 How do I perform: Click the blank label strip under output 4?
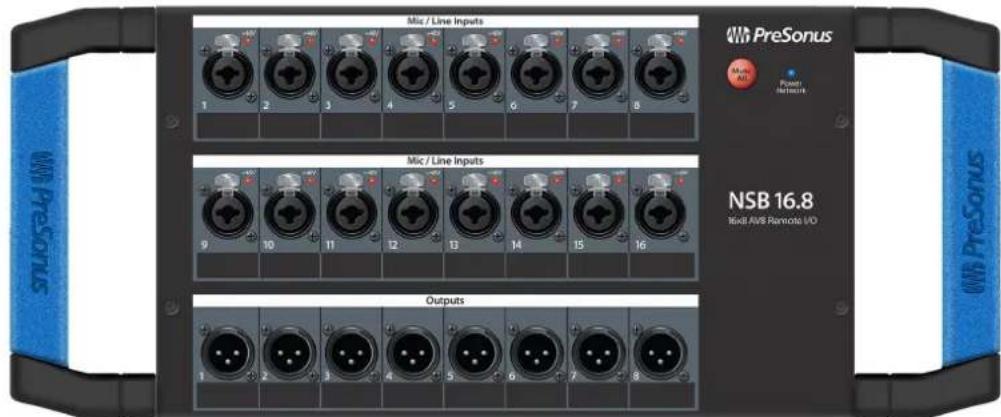pos(413,396)
